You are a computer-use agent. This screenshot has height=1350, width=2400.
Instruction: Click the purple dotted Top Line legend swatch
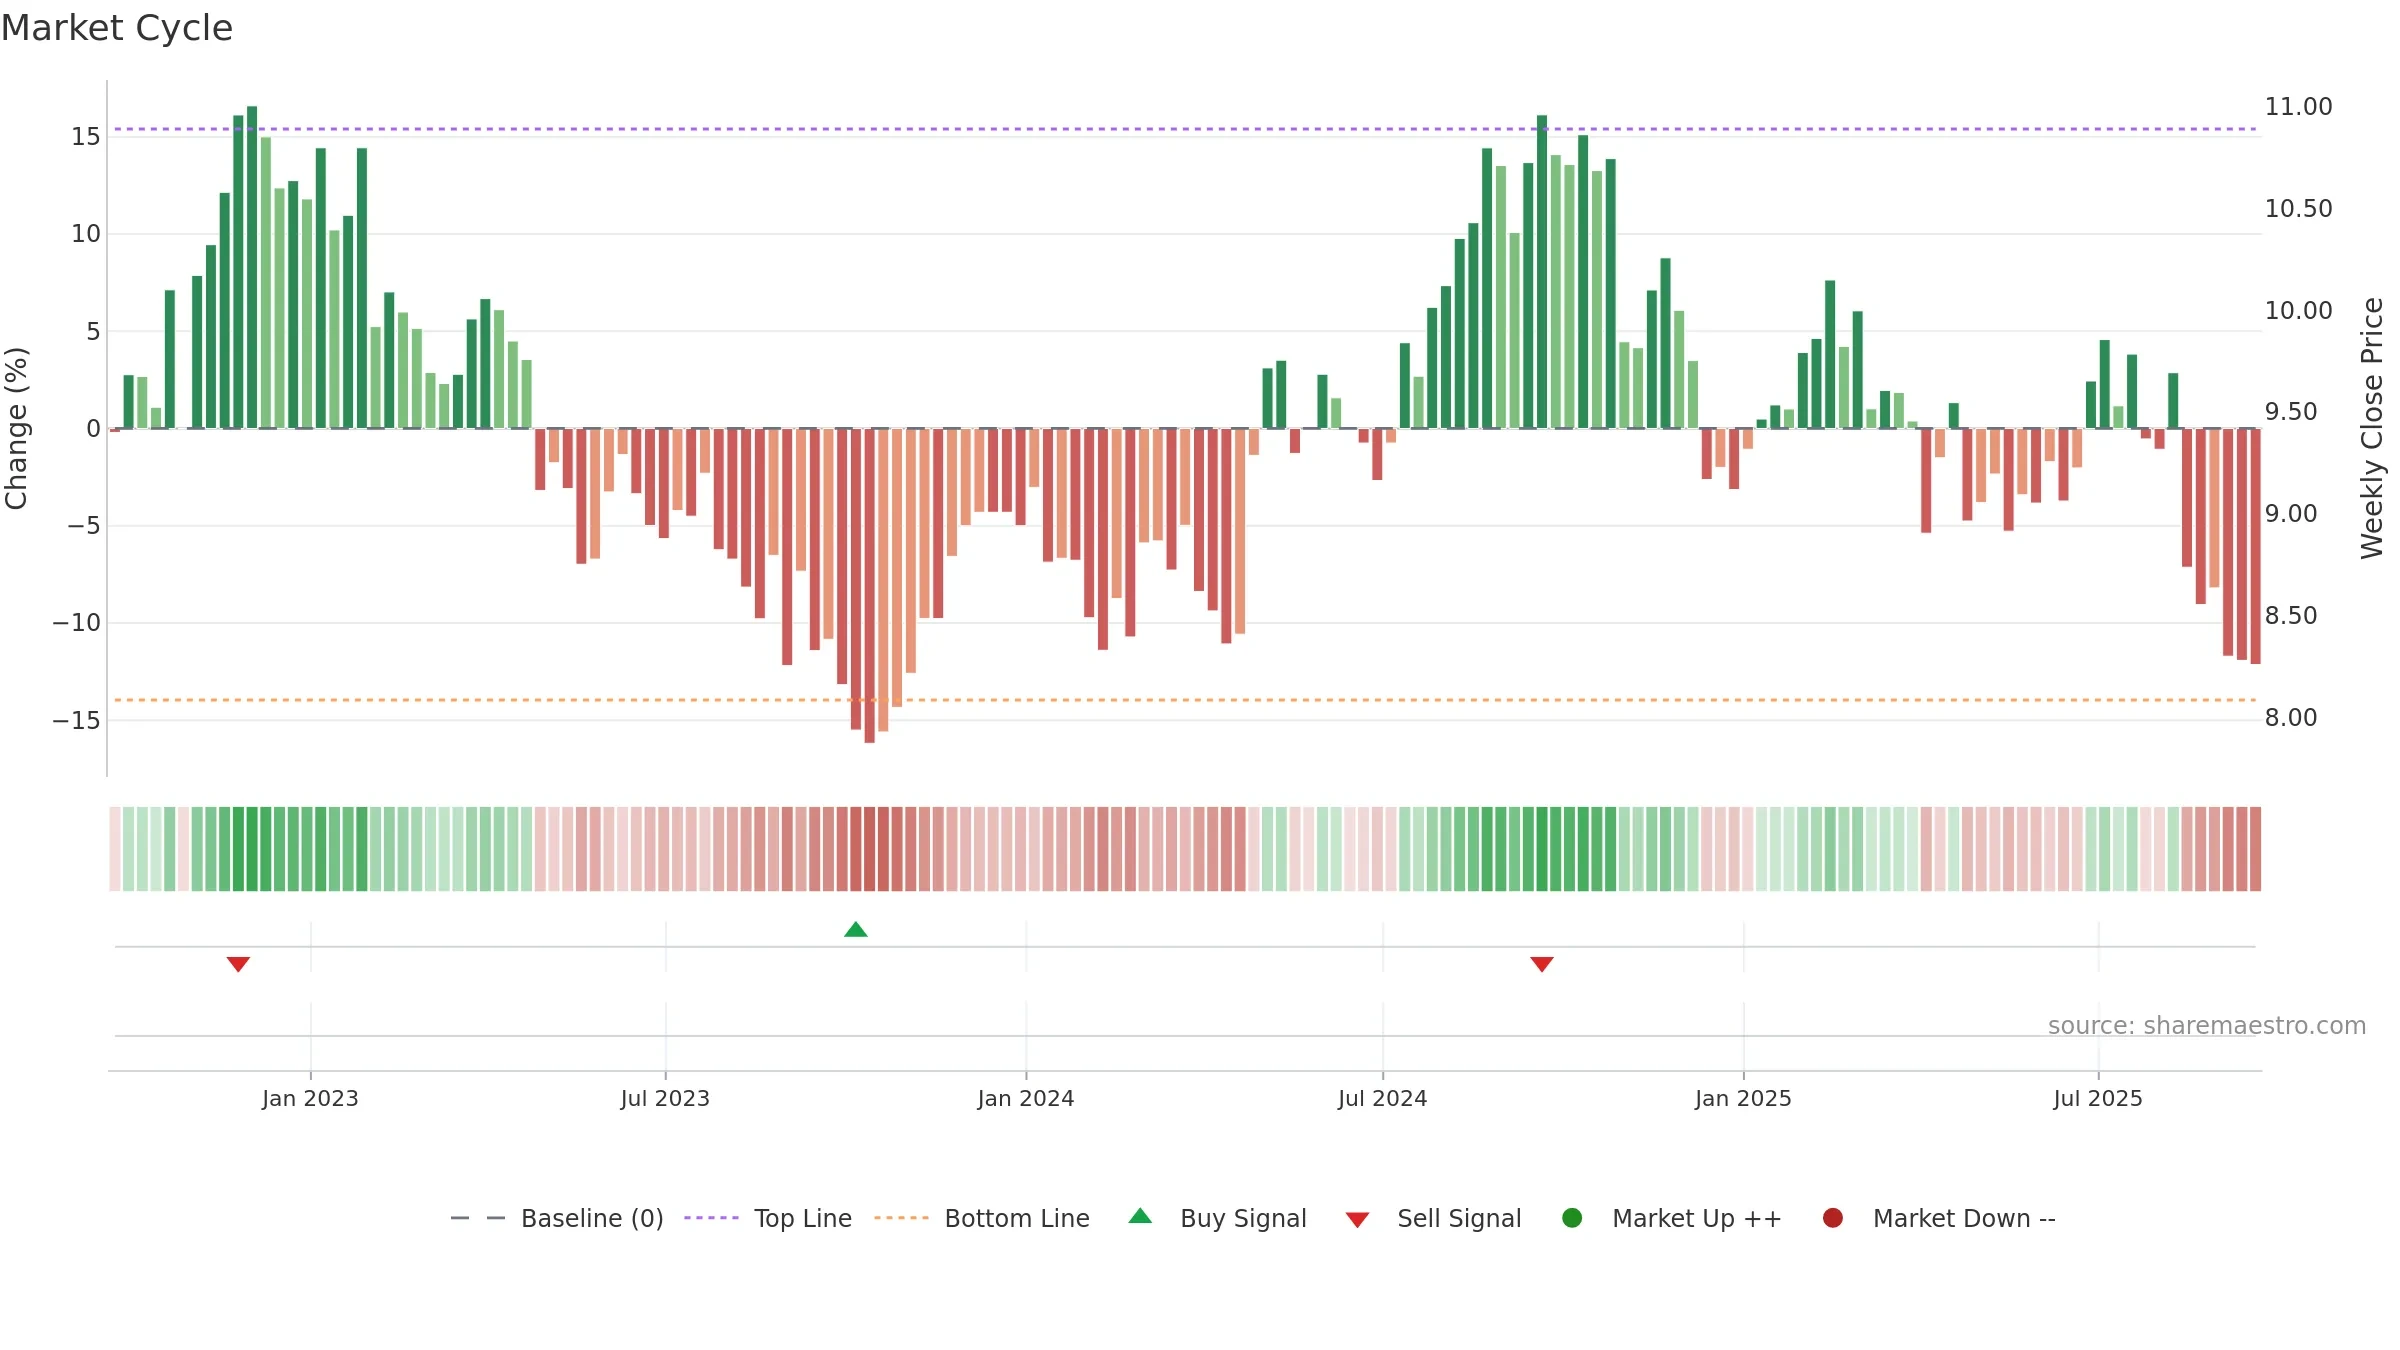(x=711, y=1218)
